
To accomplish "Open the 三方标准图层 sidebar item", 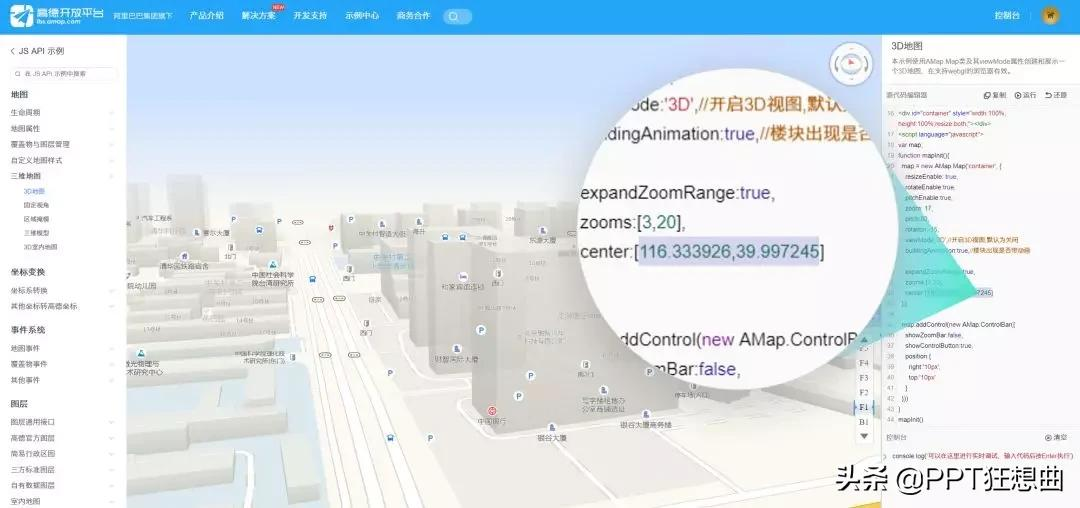I will (x=63, y=469).
